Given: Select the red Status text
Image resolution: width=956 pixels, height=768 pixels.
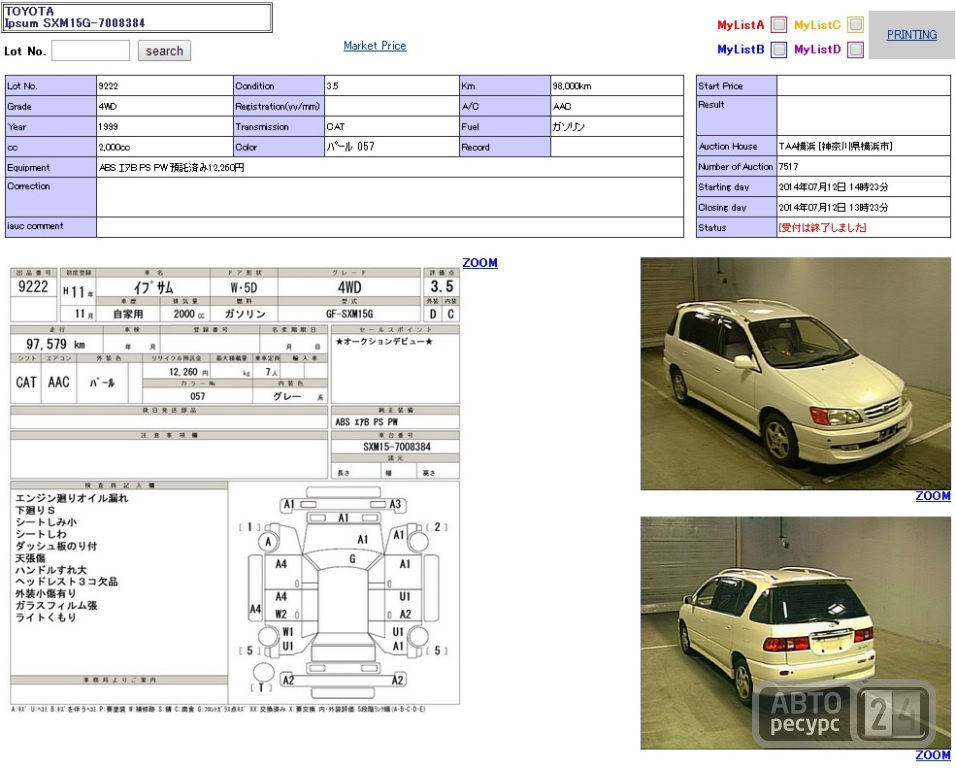Looking at the screenshot, I should pos(822,227).
